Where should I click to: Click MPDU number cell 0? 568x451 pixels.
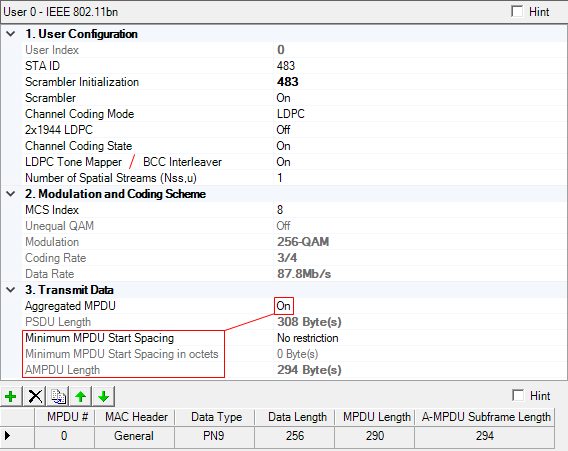pos(64,436)
